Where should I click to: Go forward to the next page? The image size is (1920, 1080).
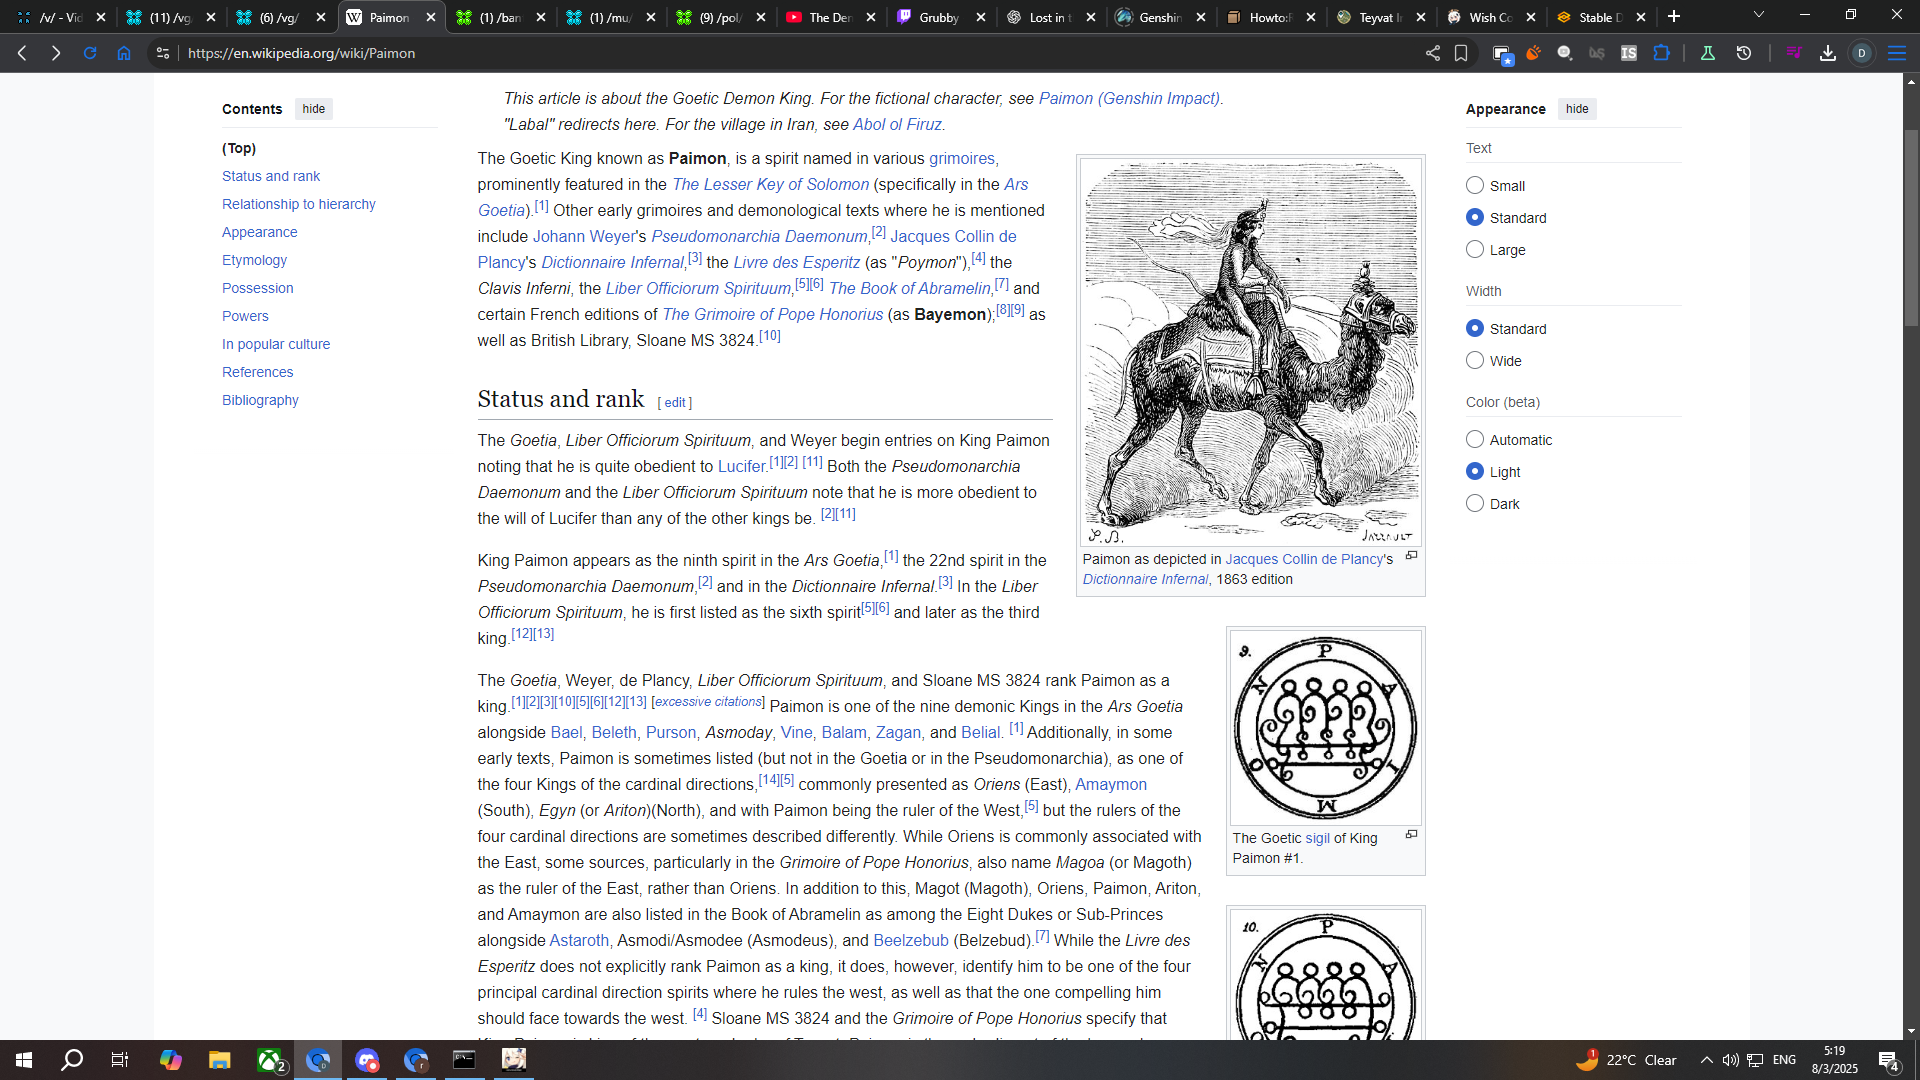click(56, 53)
